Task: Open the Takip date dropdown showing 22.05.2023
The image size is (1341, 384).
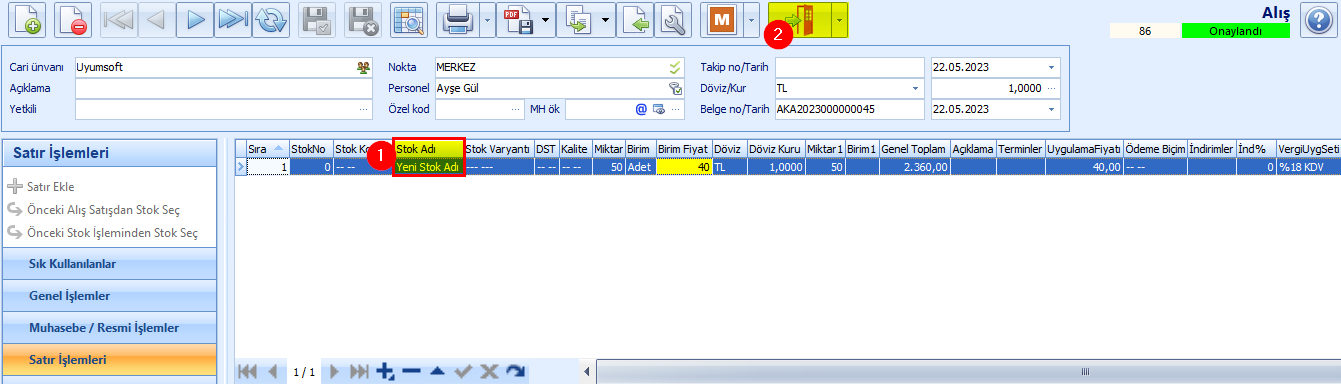Action: click(x=1051, y=67)
